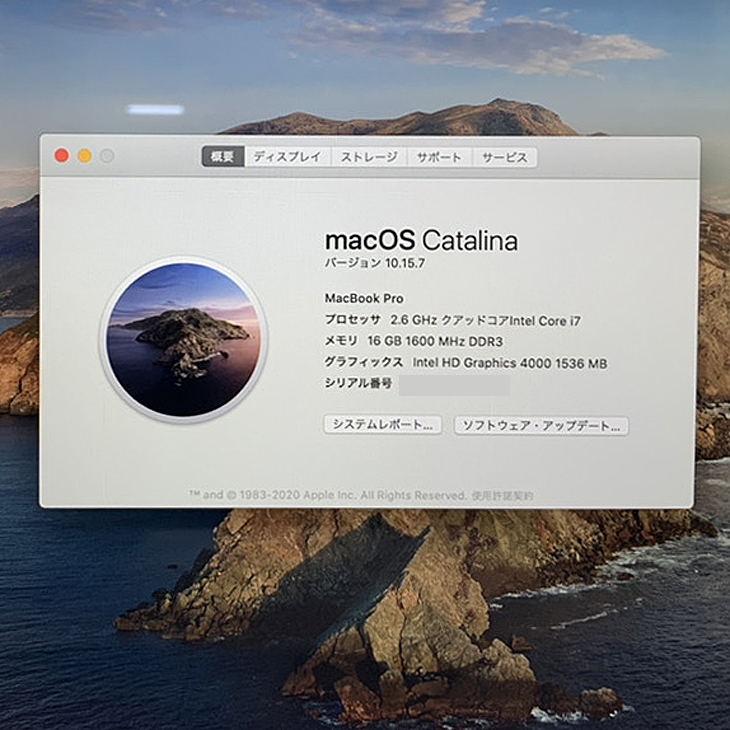Click the macOS Catalina island logo
The height and width of the screenshot is (730, 730).
click(x=183, y=340)
